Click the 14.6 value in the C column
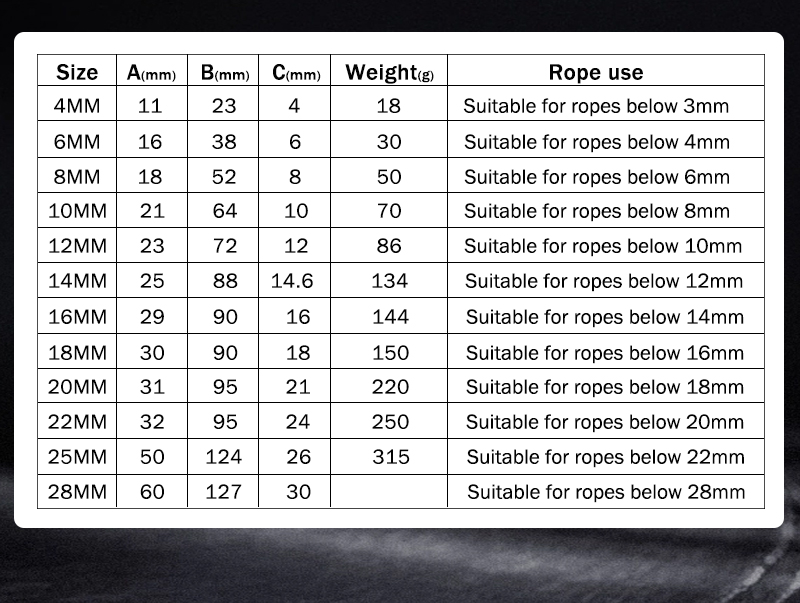 click(x=292, y=281)
